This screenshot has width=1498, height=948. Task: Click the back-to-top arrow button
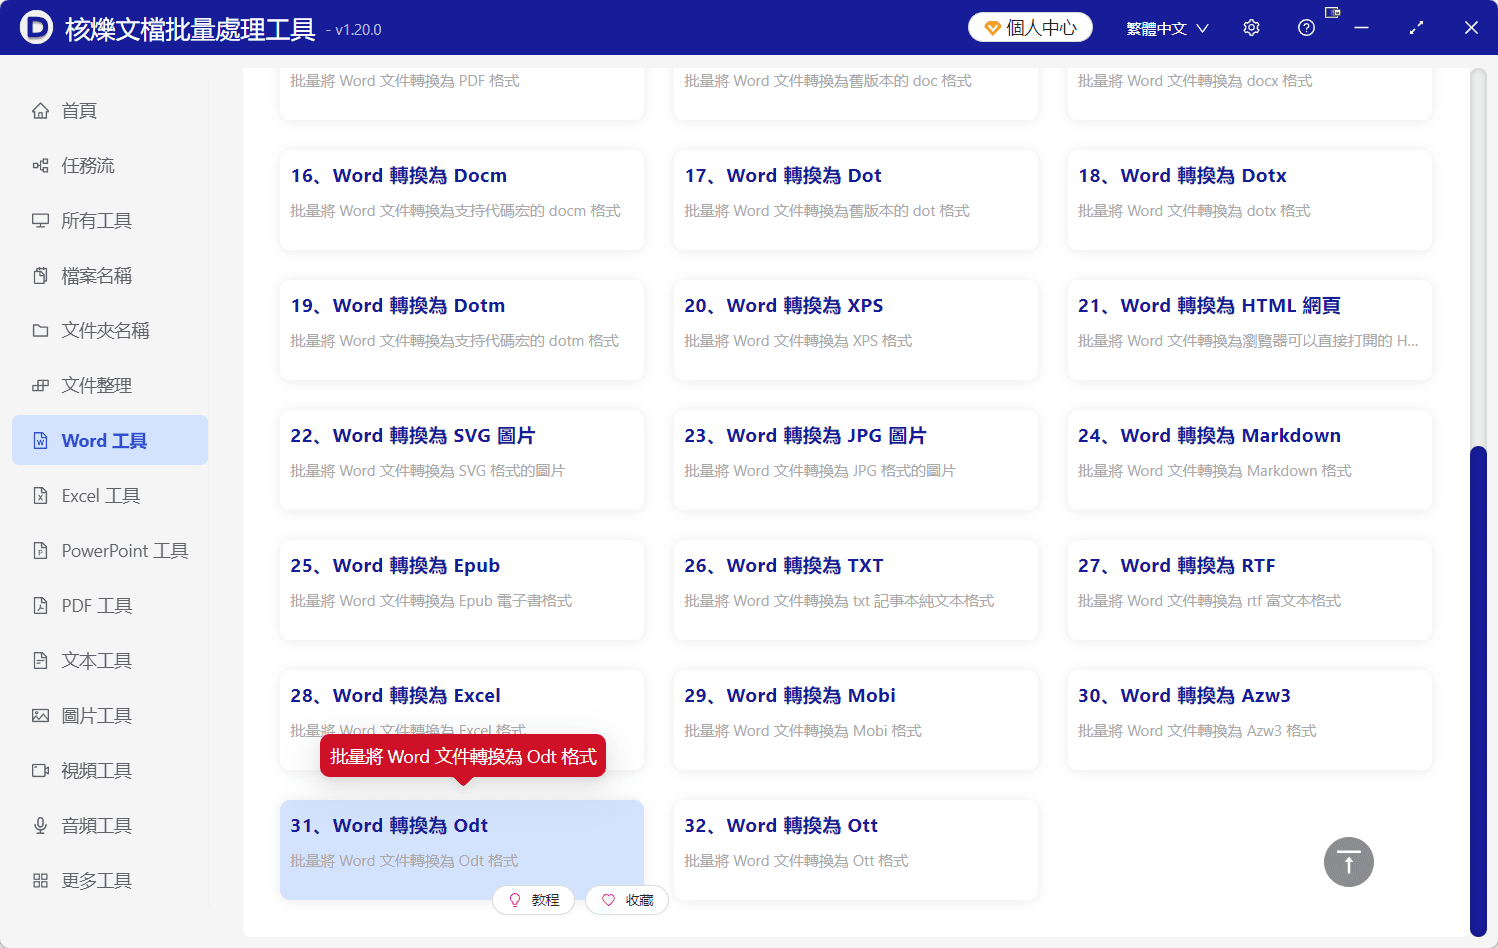tap(1348, 861)
